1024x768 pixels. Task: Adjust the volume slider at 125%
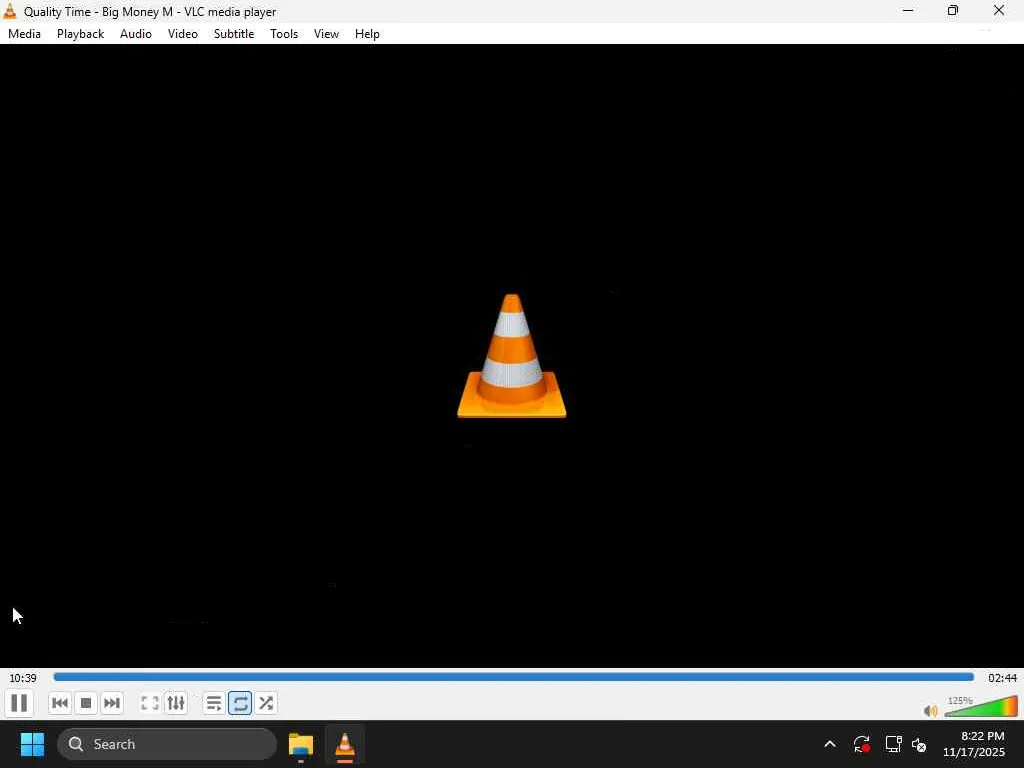[982, 707]
